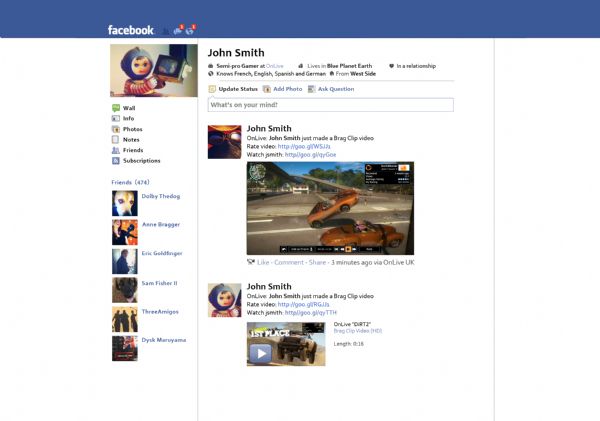The width and height of the screenshot is (600, 421).
Task: Click the Facebook logo in header
Action: pos(131,30)
